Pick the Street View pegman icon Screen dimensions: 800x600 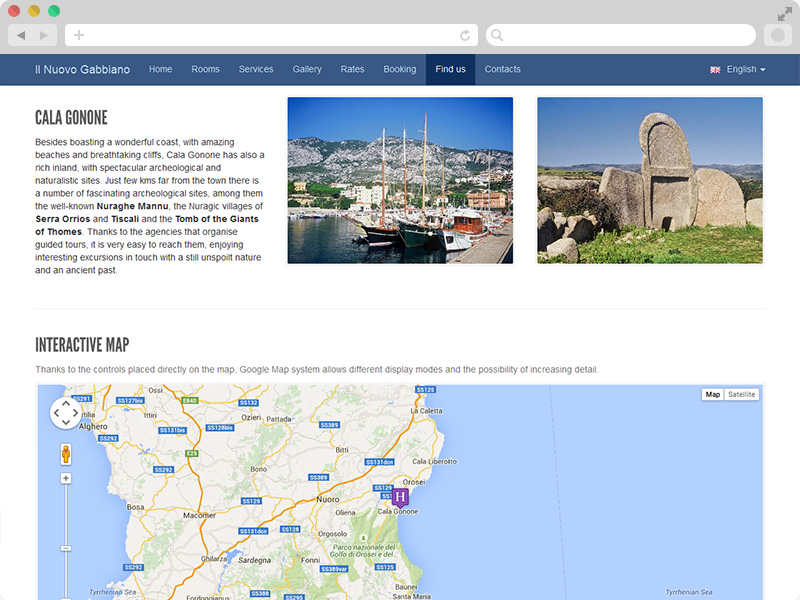click(66, 454)
